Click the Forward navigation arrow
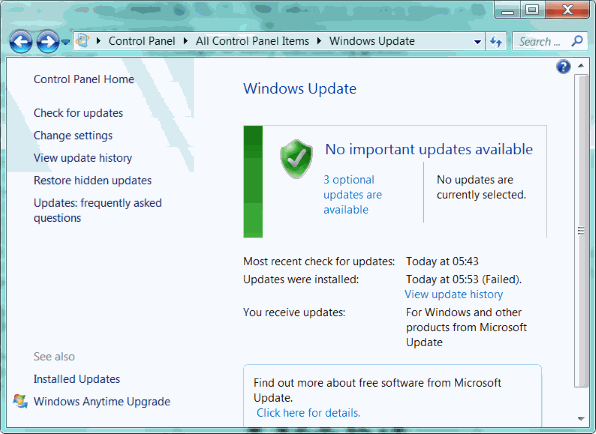This screenshot has width=596, height=434. [48, 41]
